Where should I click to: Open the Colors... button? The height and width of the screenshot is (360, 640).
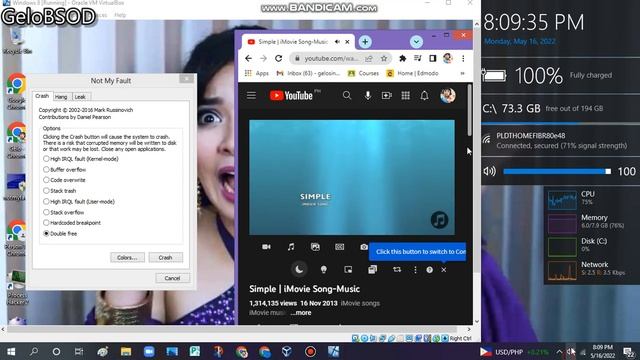coord(127,258)
